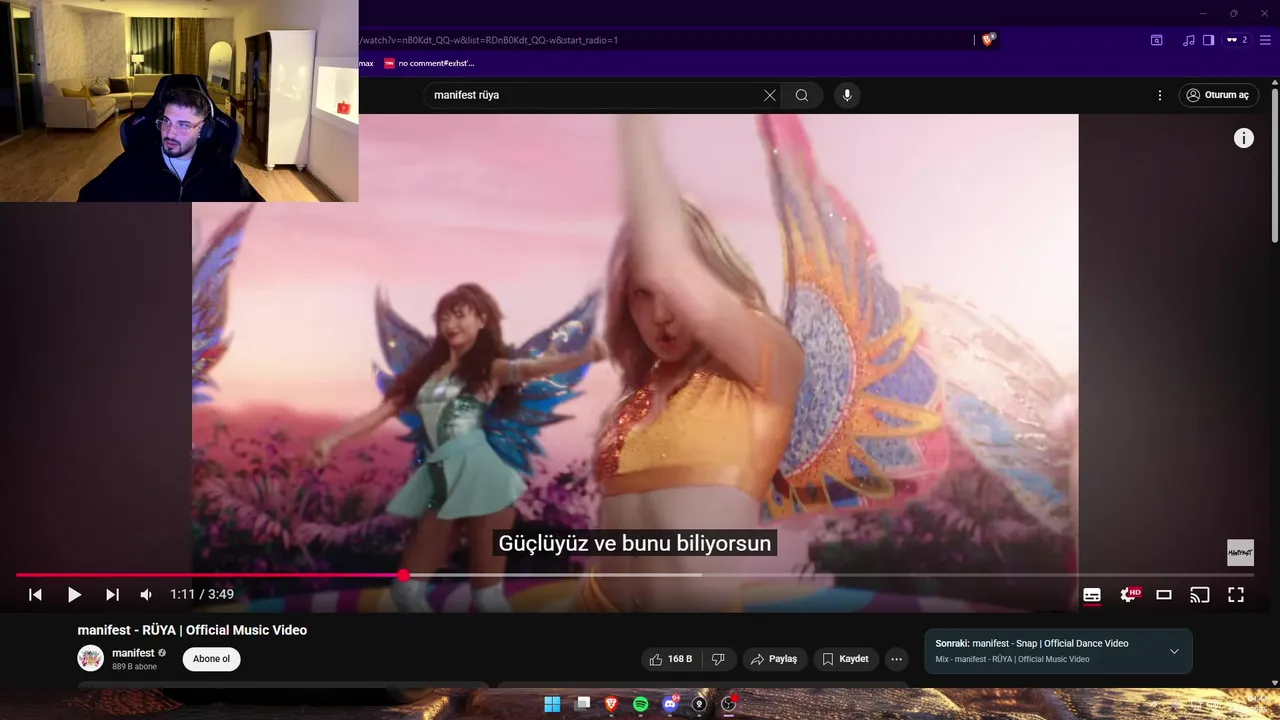Open the manifest channel avatar
1280x720 pixels.
point(91,658)
